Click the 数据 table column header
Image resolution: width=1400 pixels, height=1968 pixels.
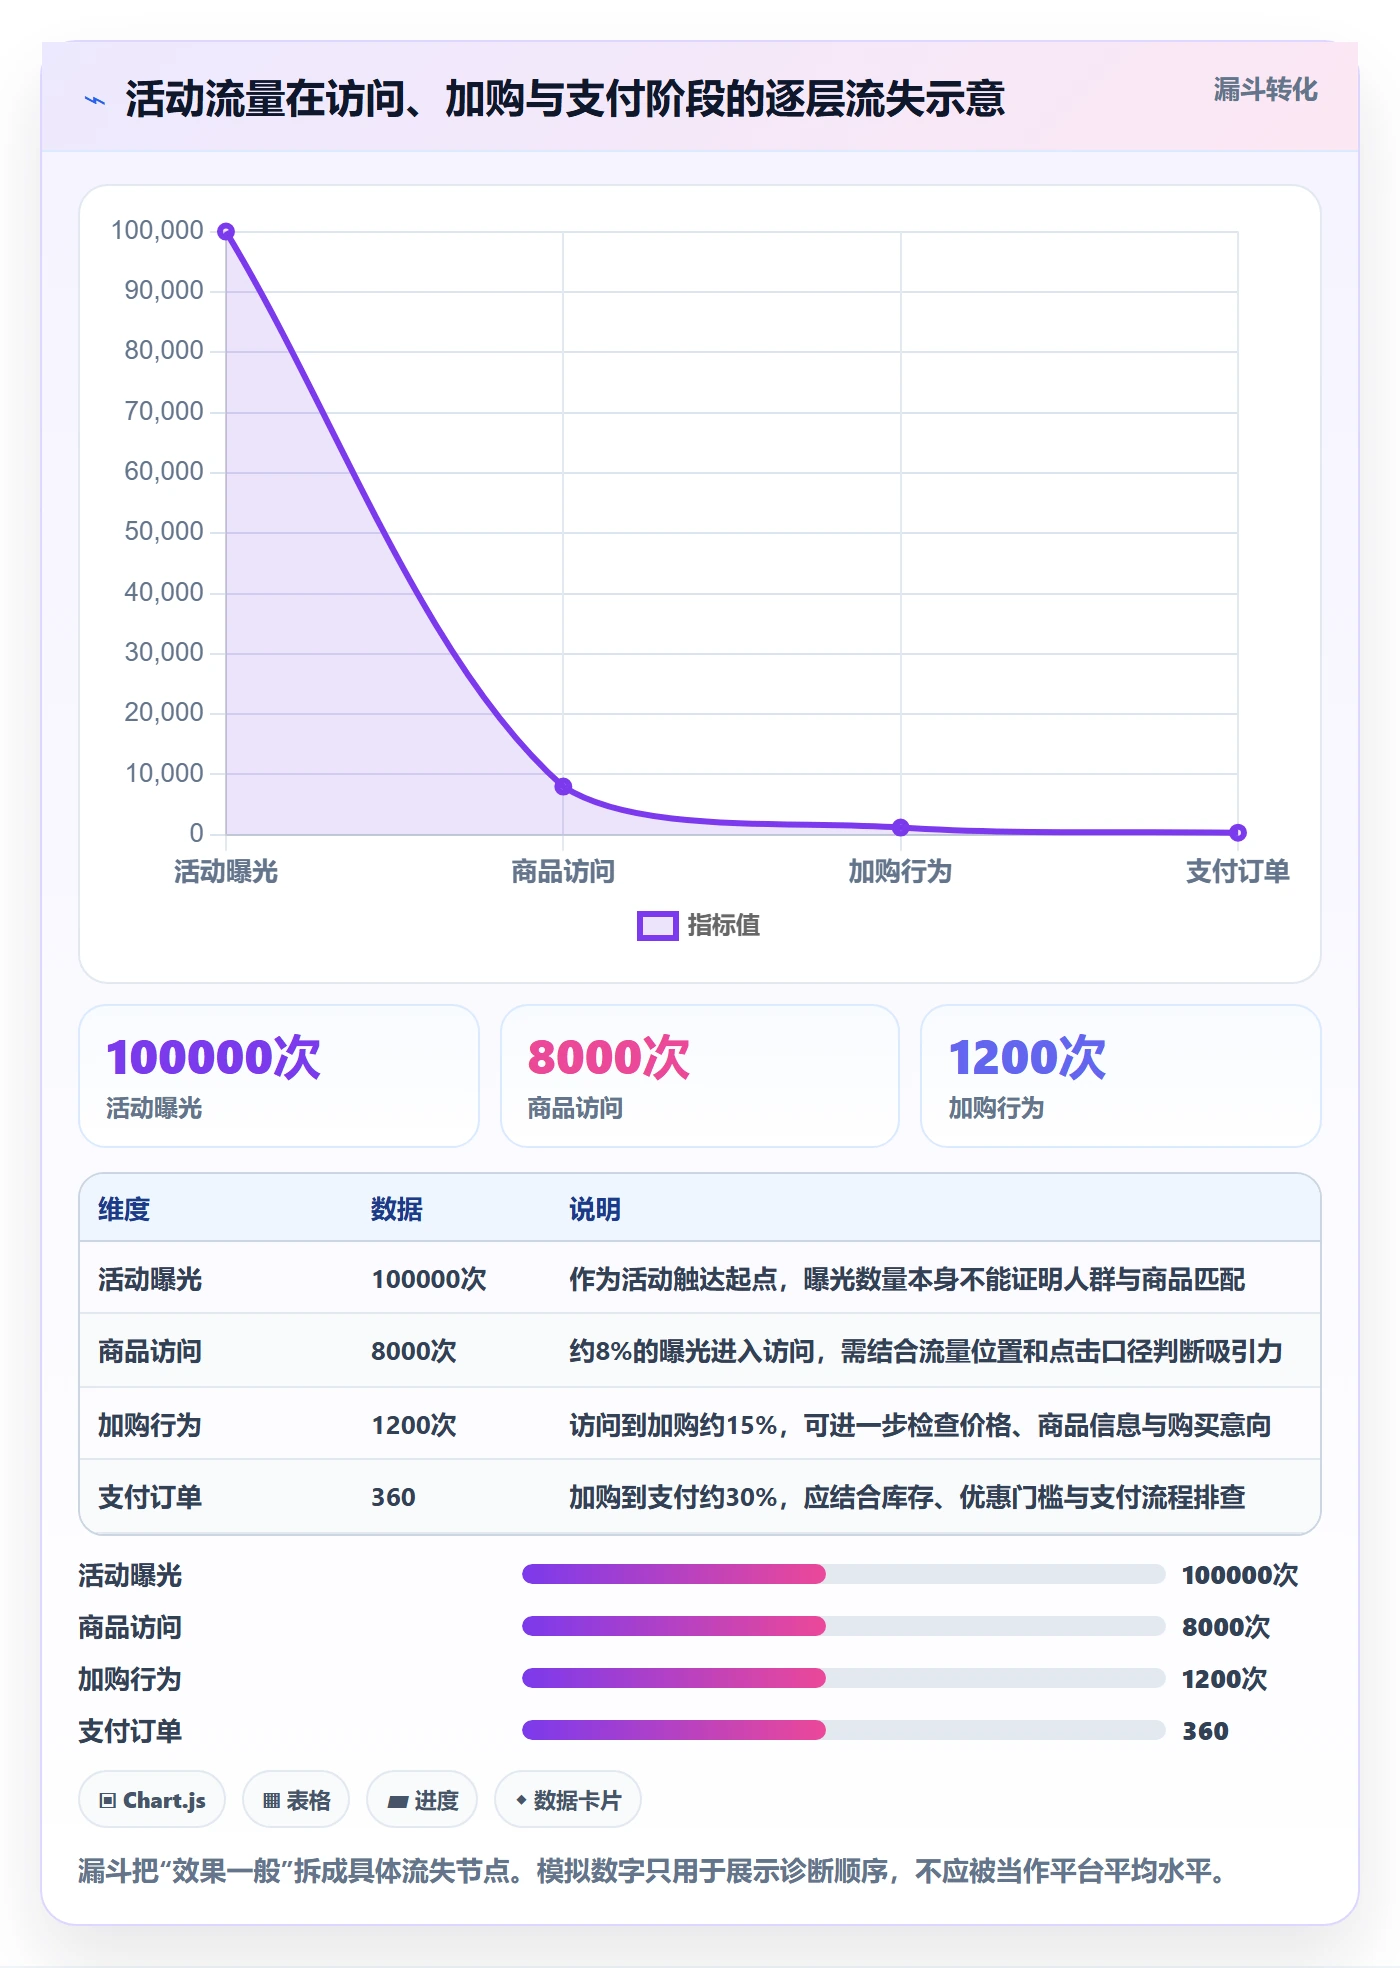397,1210
